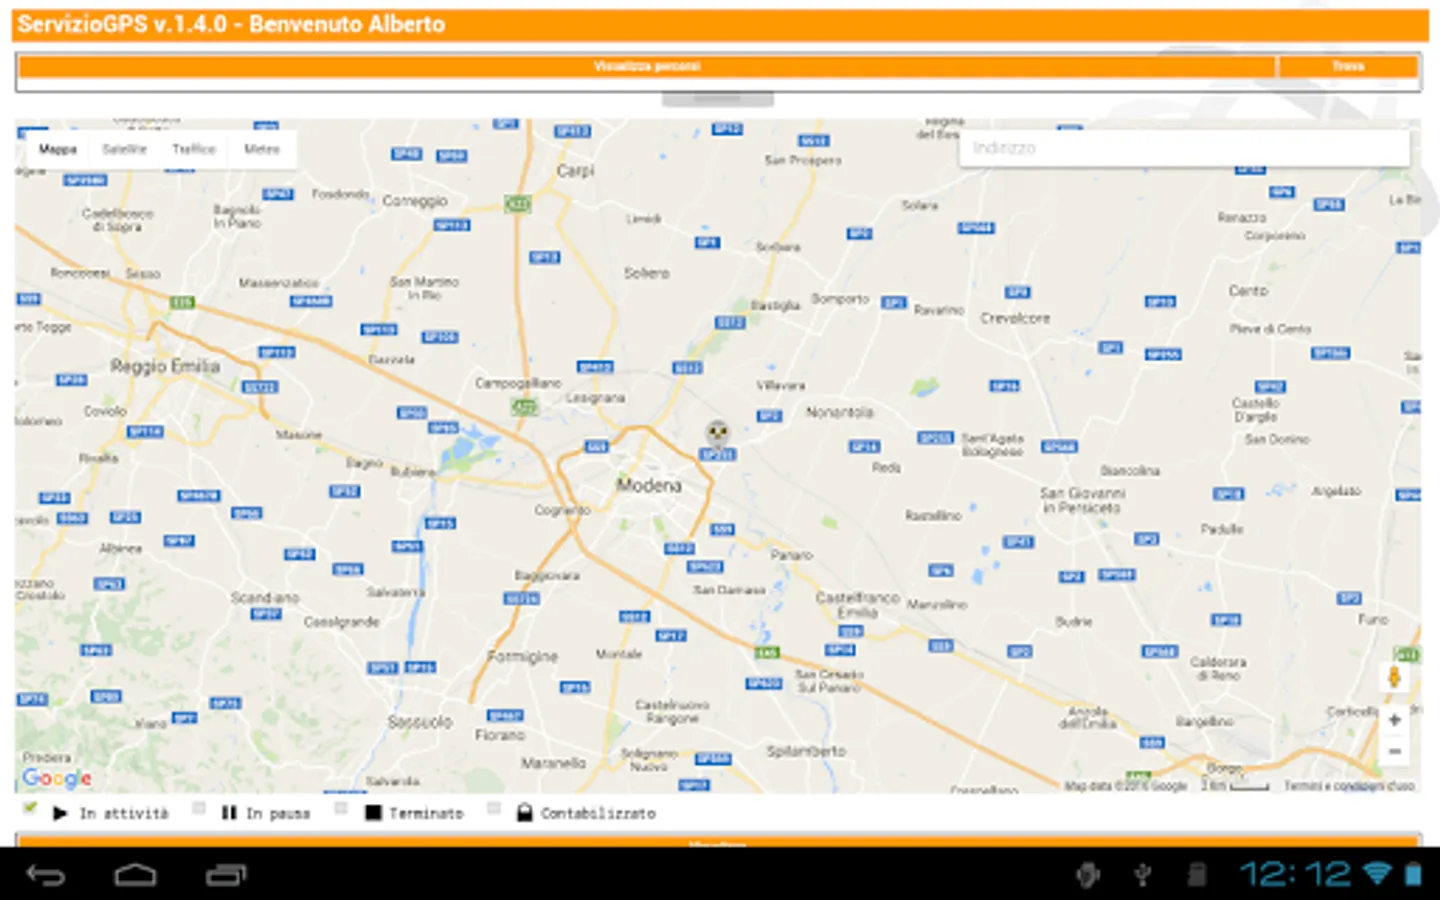
Task: Click the Scandiano town label
Action: [x=265, y=598]
